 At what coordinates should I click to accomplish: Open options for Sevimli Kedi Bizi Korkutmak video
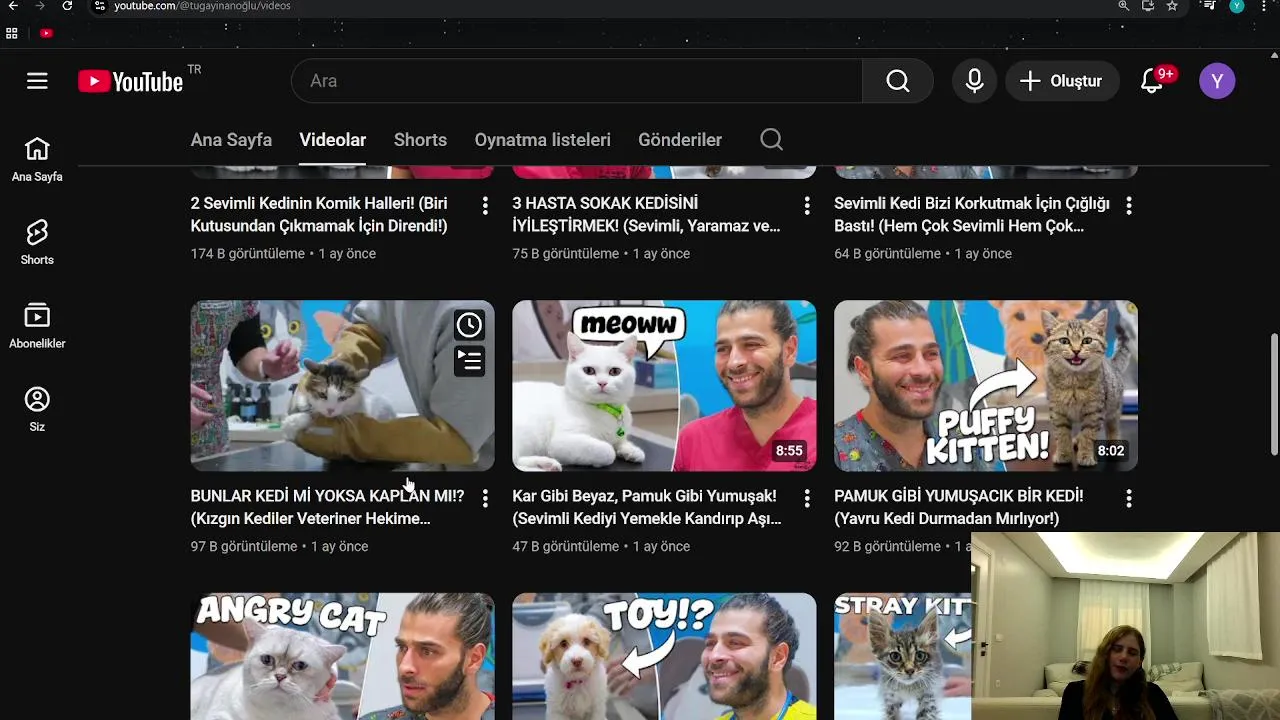1129,206
